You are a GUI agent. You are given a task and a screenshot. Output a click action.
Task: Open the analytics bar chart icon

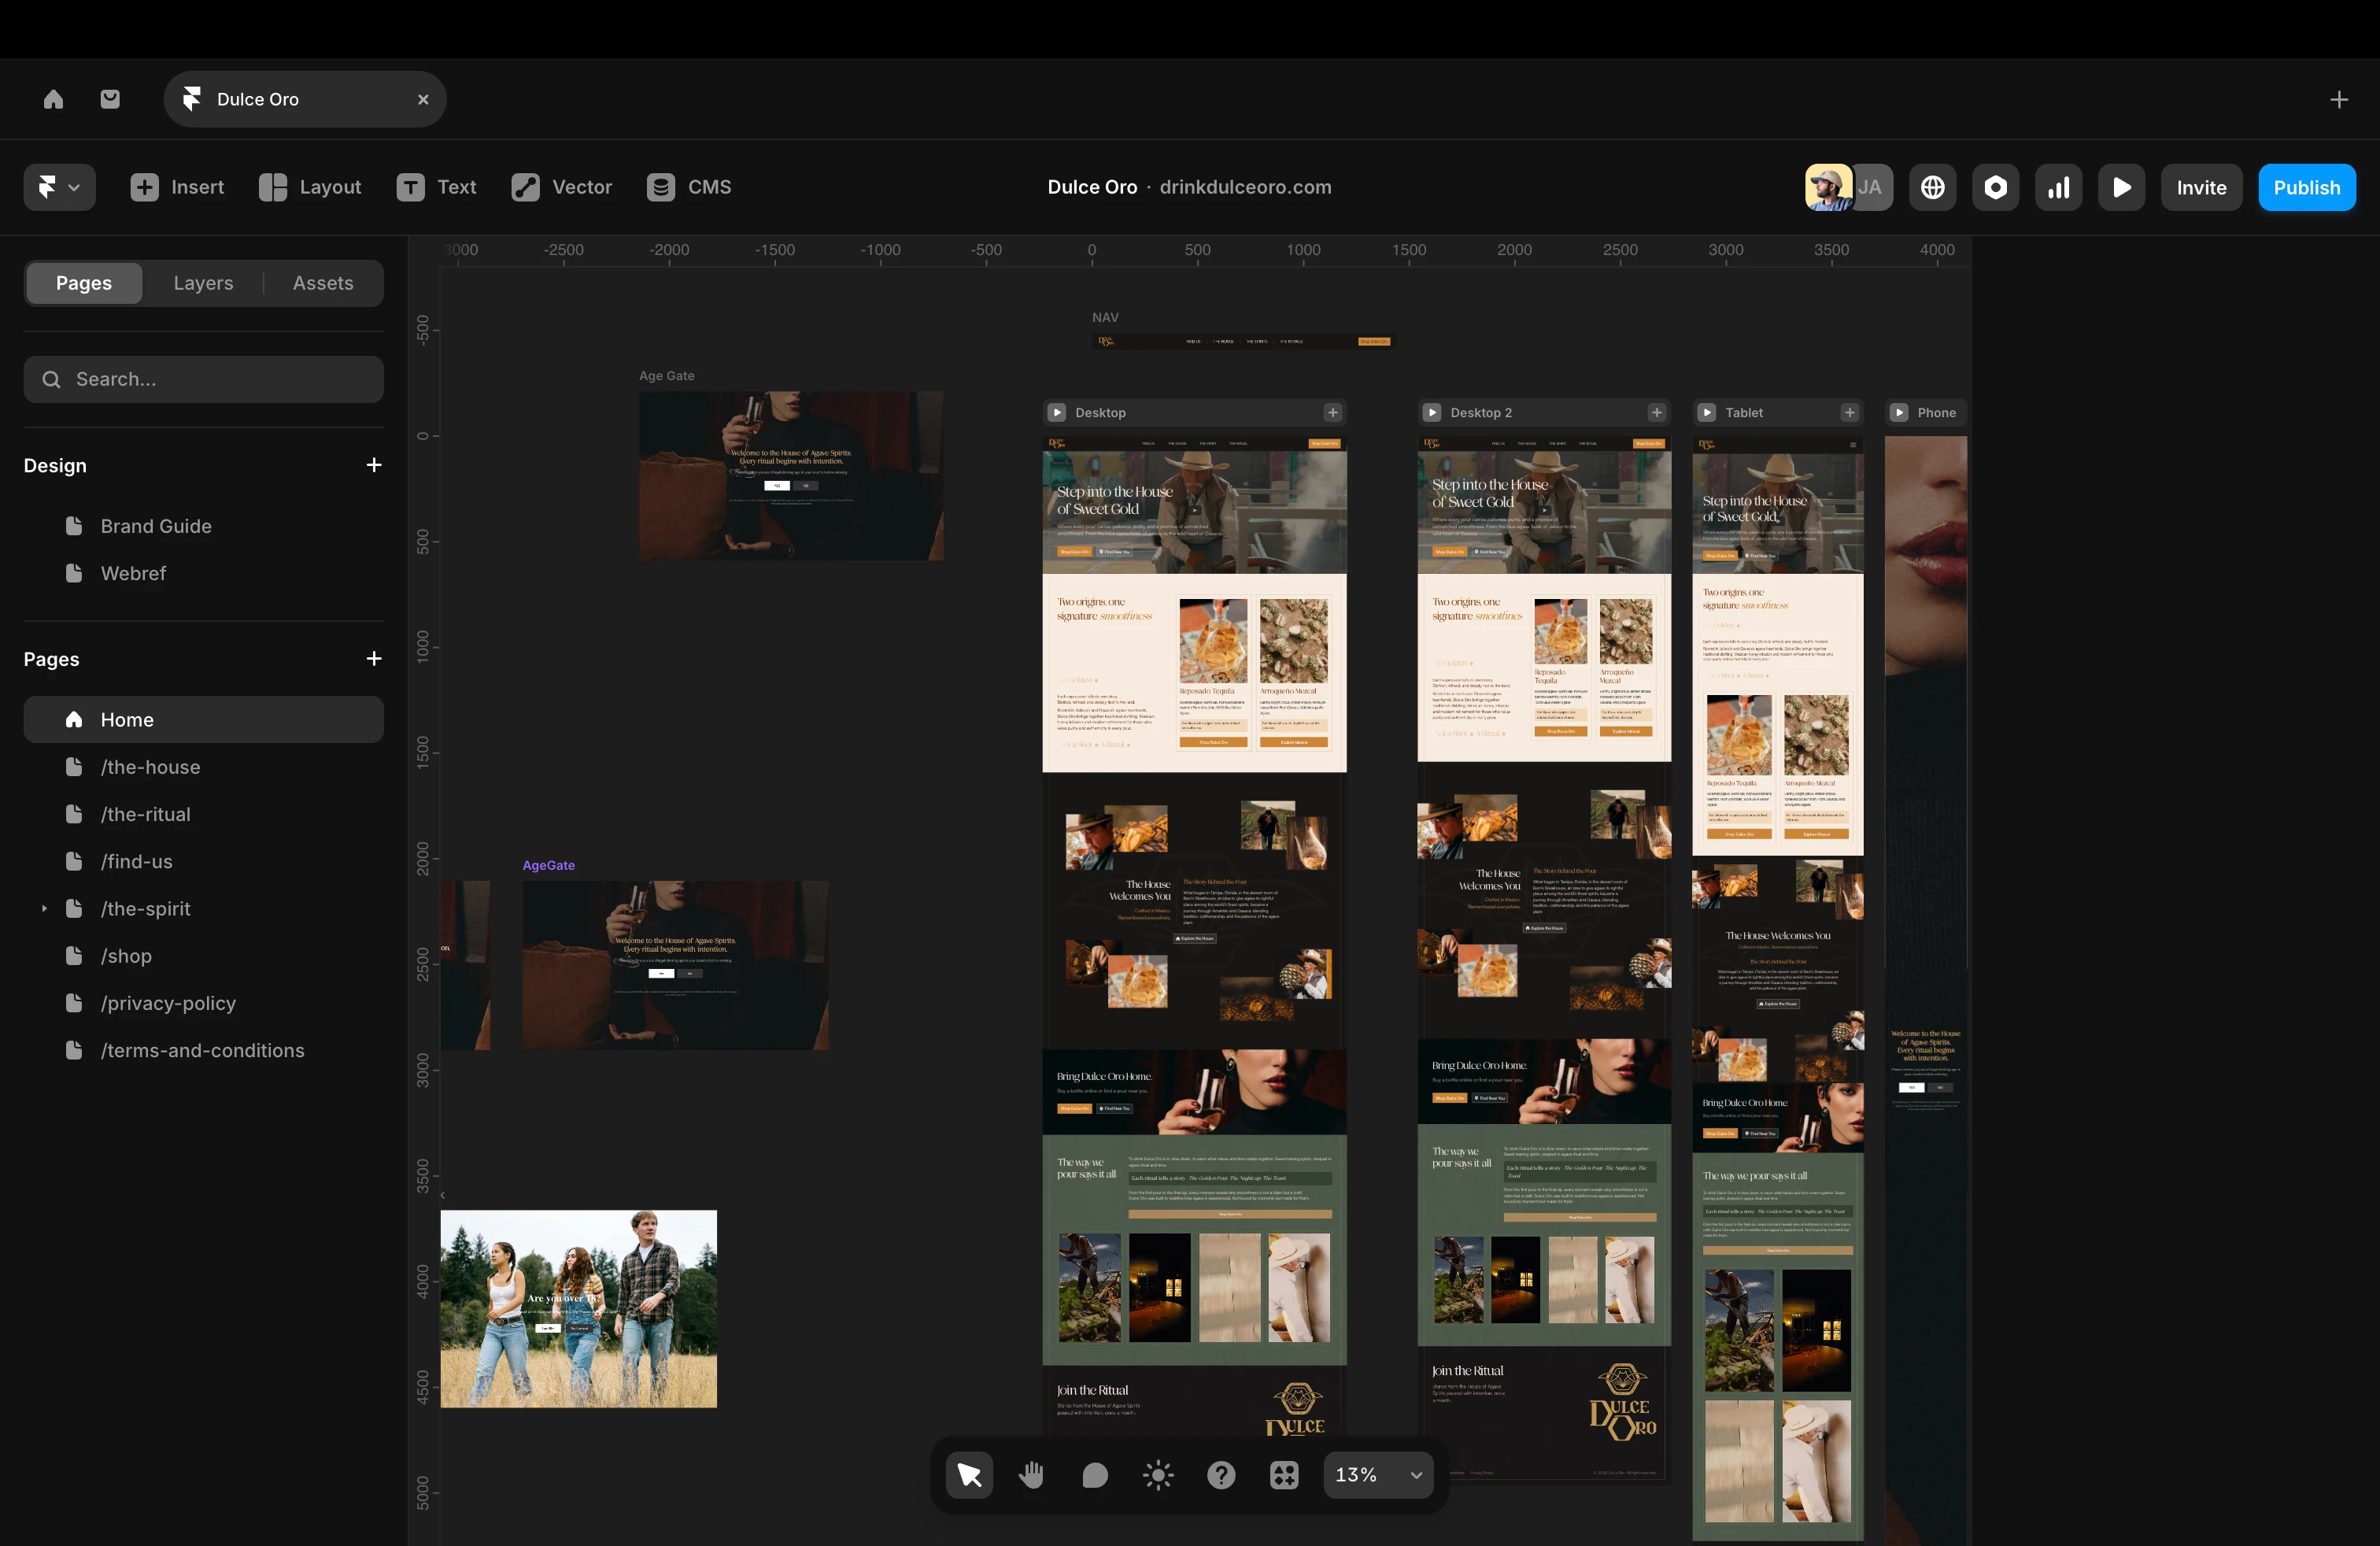click(2058, 188)
